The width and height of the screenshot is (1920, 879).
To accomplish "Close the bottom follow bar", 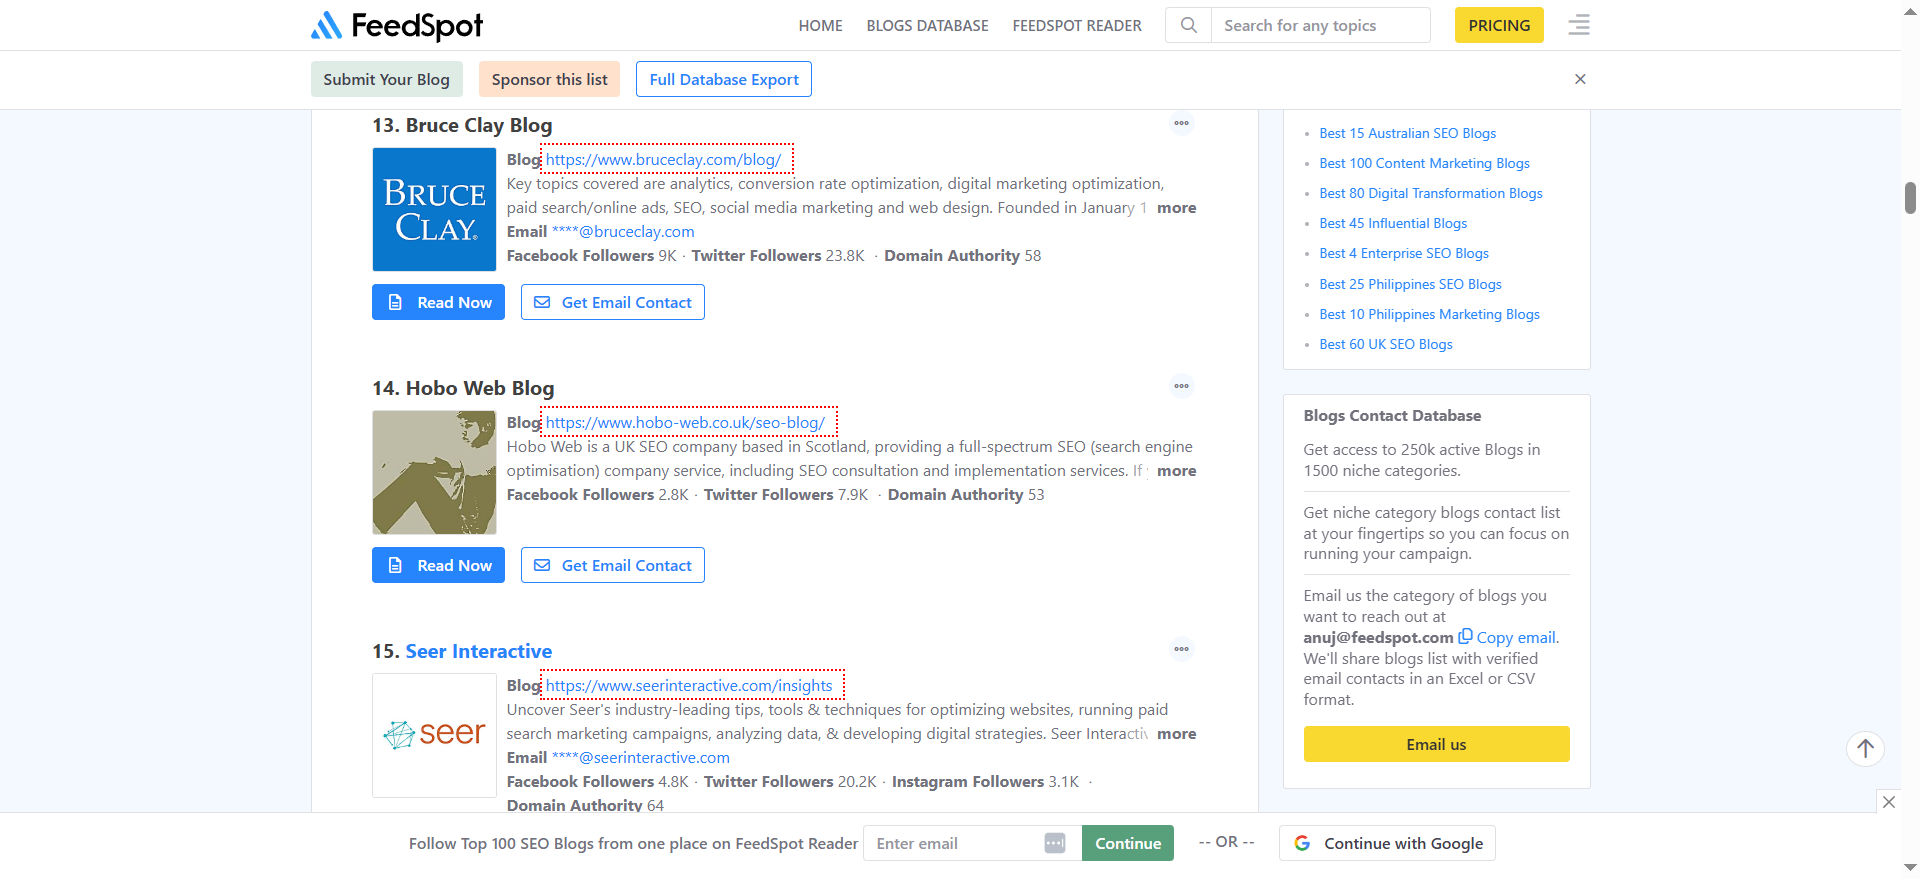I will [x=1888, y=801].
